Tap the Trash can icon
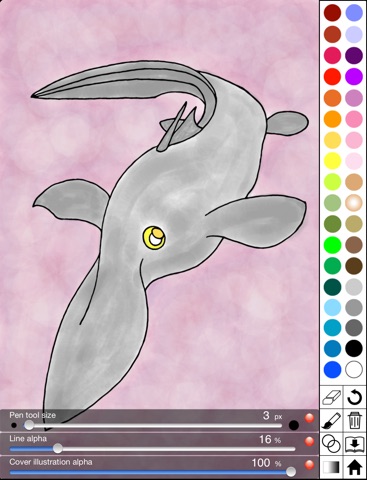The width and height of the screenshot is (367, 480). (355, 421)
